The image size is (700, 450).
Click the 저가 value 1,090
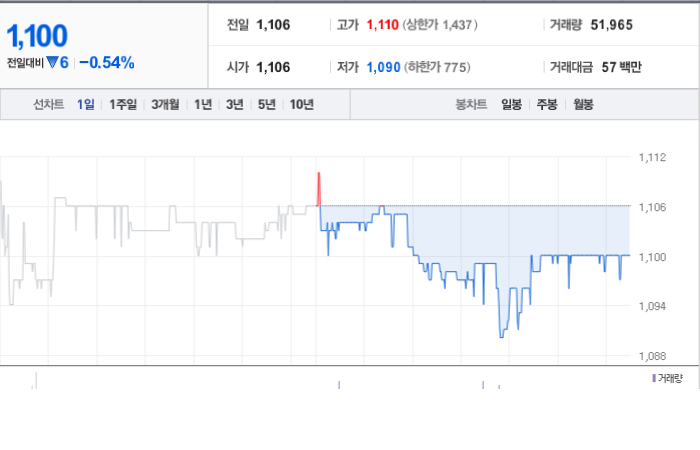pyautogui.click(x=383, y=67)
